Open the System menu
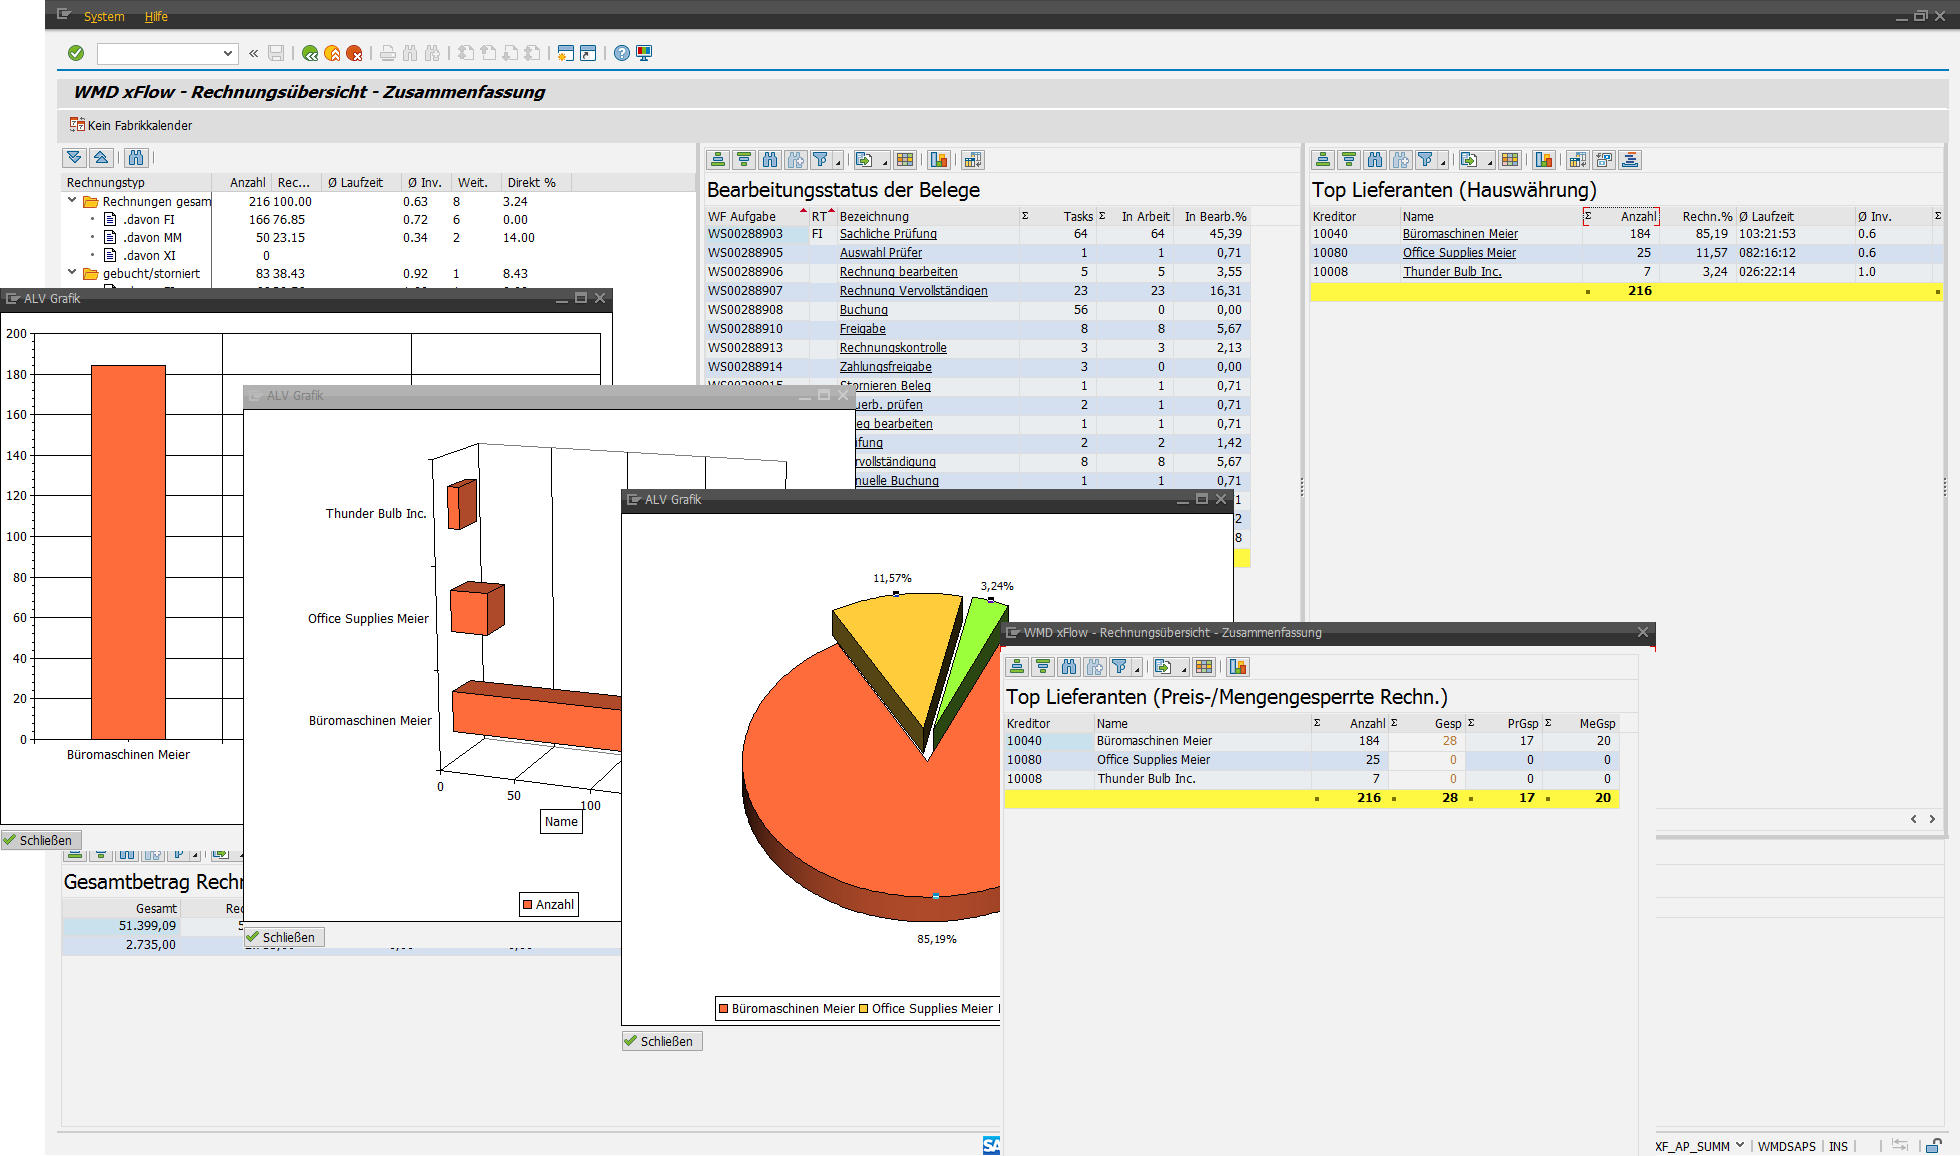This screenshot has width=1960, height=1156. tap(104, 16)
